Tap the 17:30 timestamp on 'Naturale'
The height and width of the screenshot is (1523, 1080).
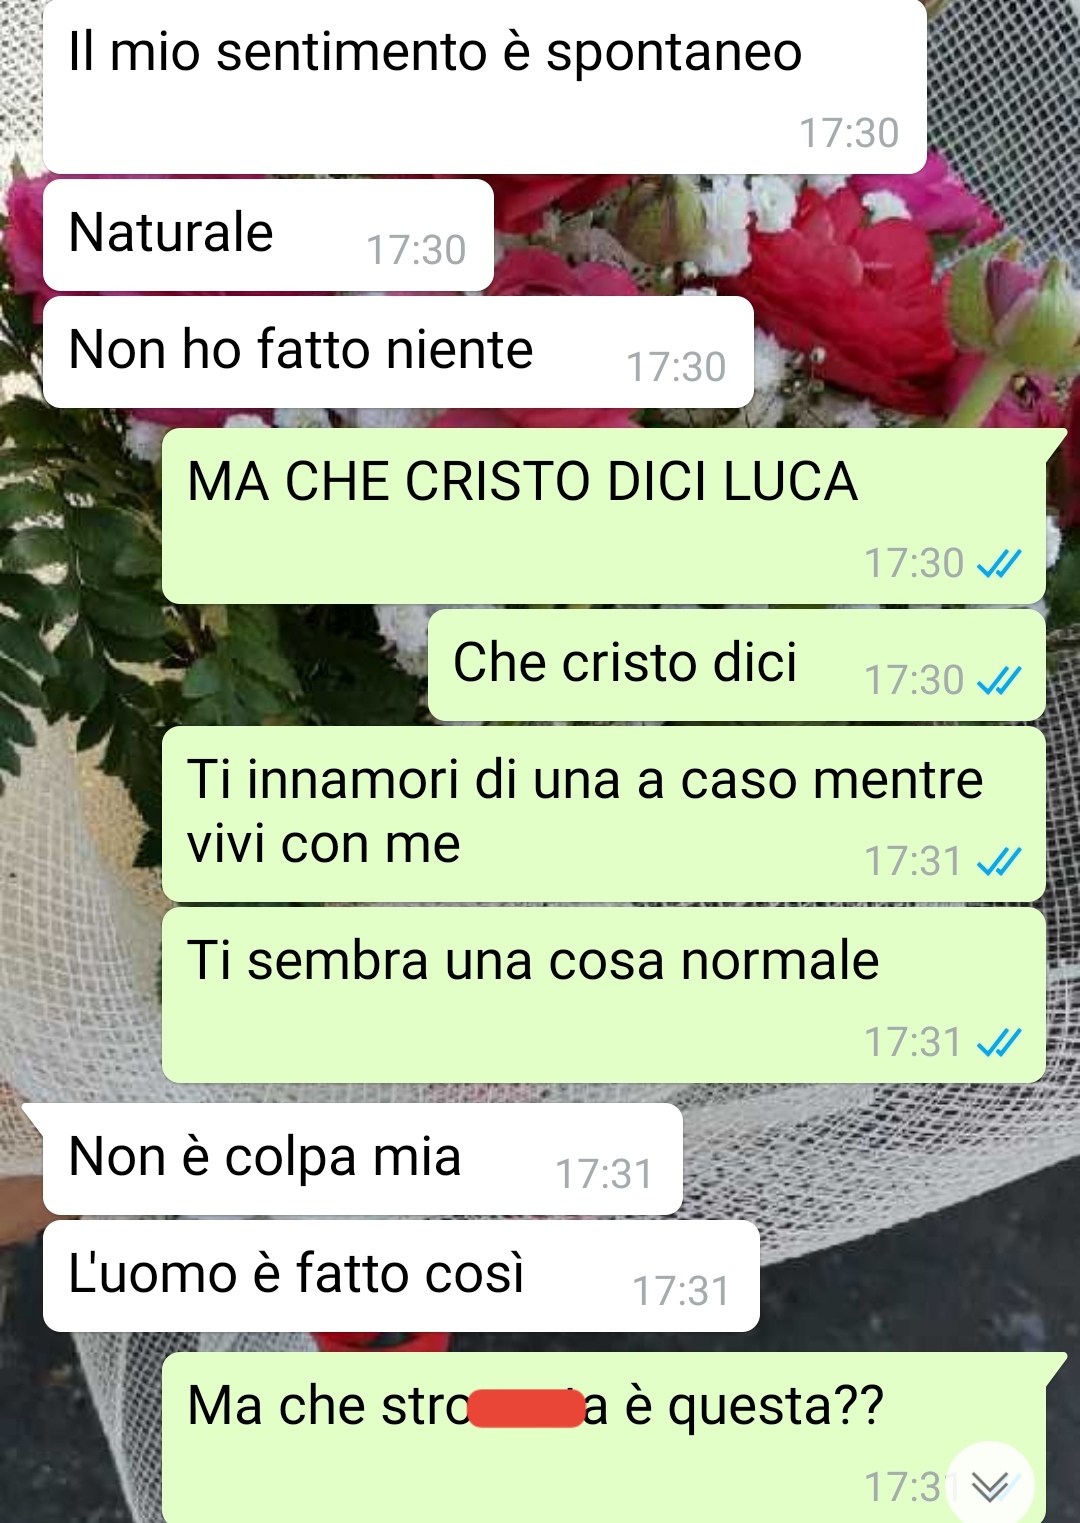pyautogui.click(x=416, y=250)
